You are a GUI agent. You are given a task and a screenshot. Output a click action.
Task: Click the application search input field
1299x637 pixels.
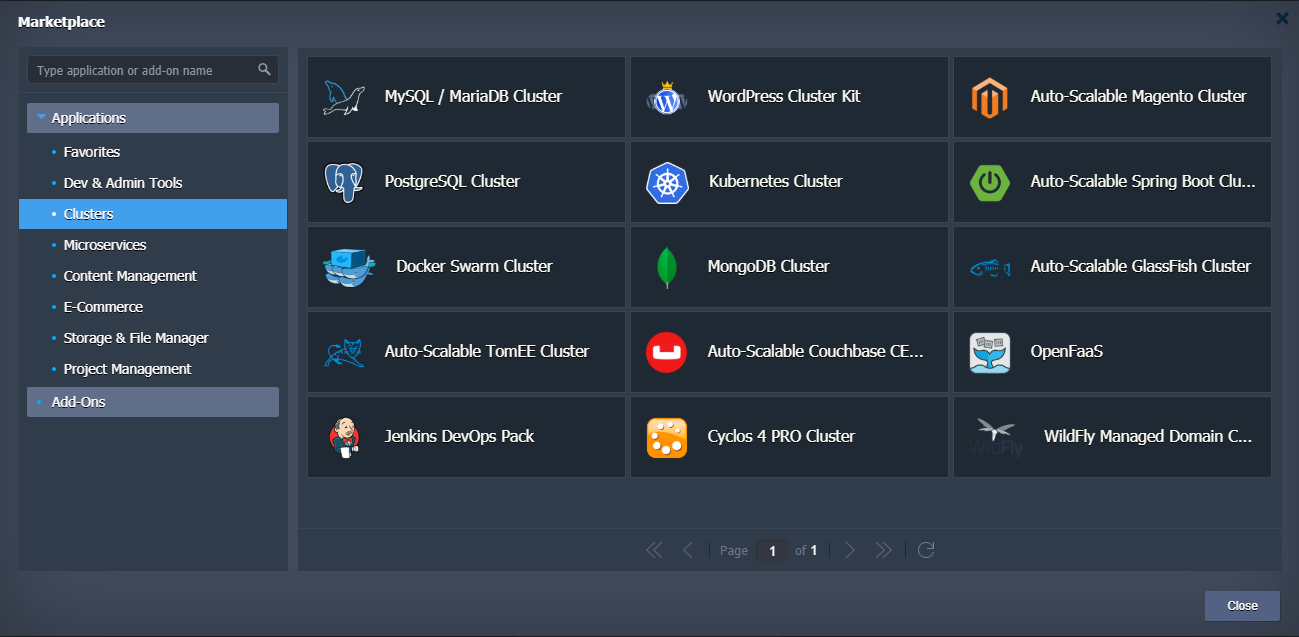point(142,70)
